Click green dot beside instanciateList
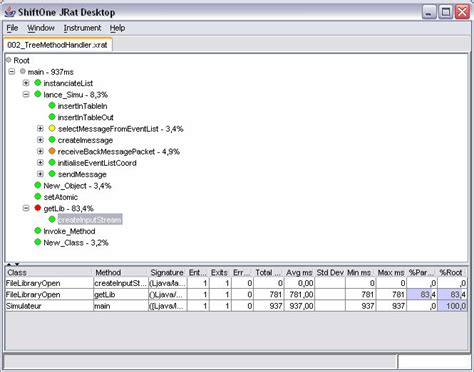 pos(38,83)
